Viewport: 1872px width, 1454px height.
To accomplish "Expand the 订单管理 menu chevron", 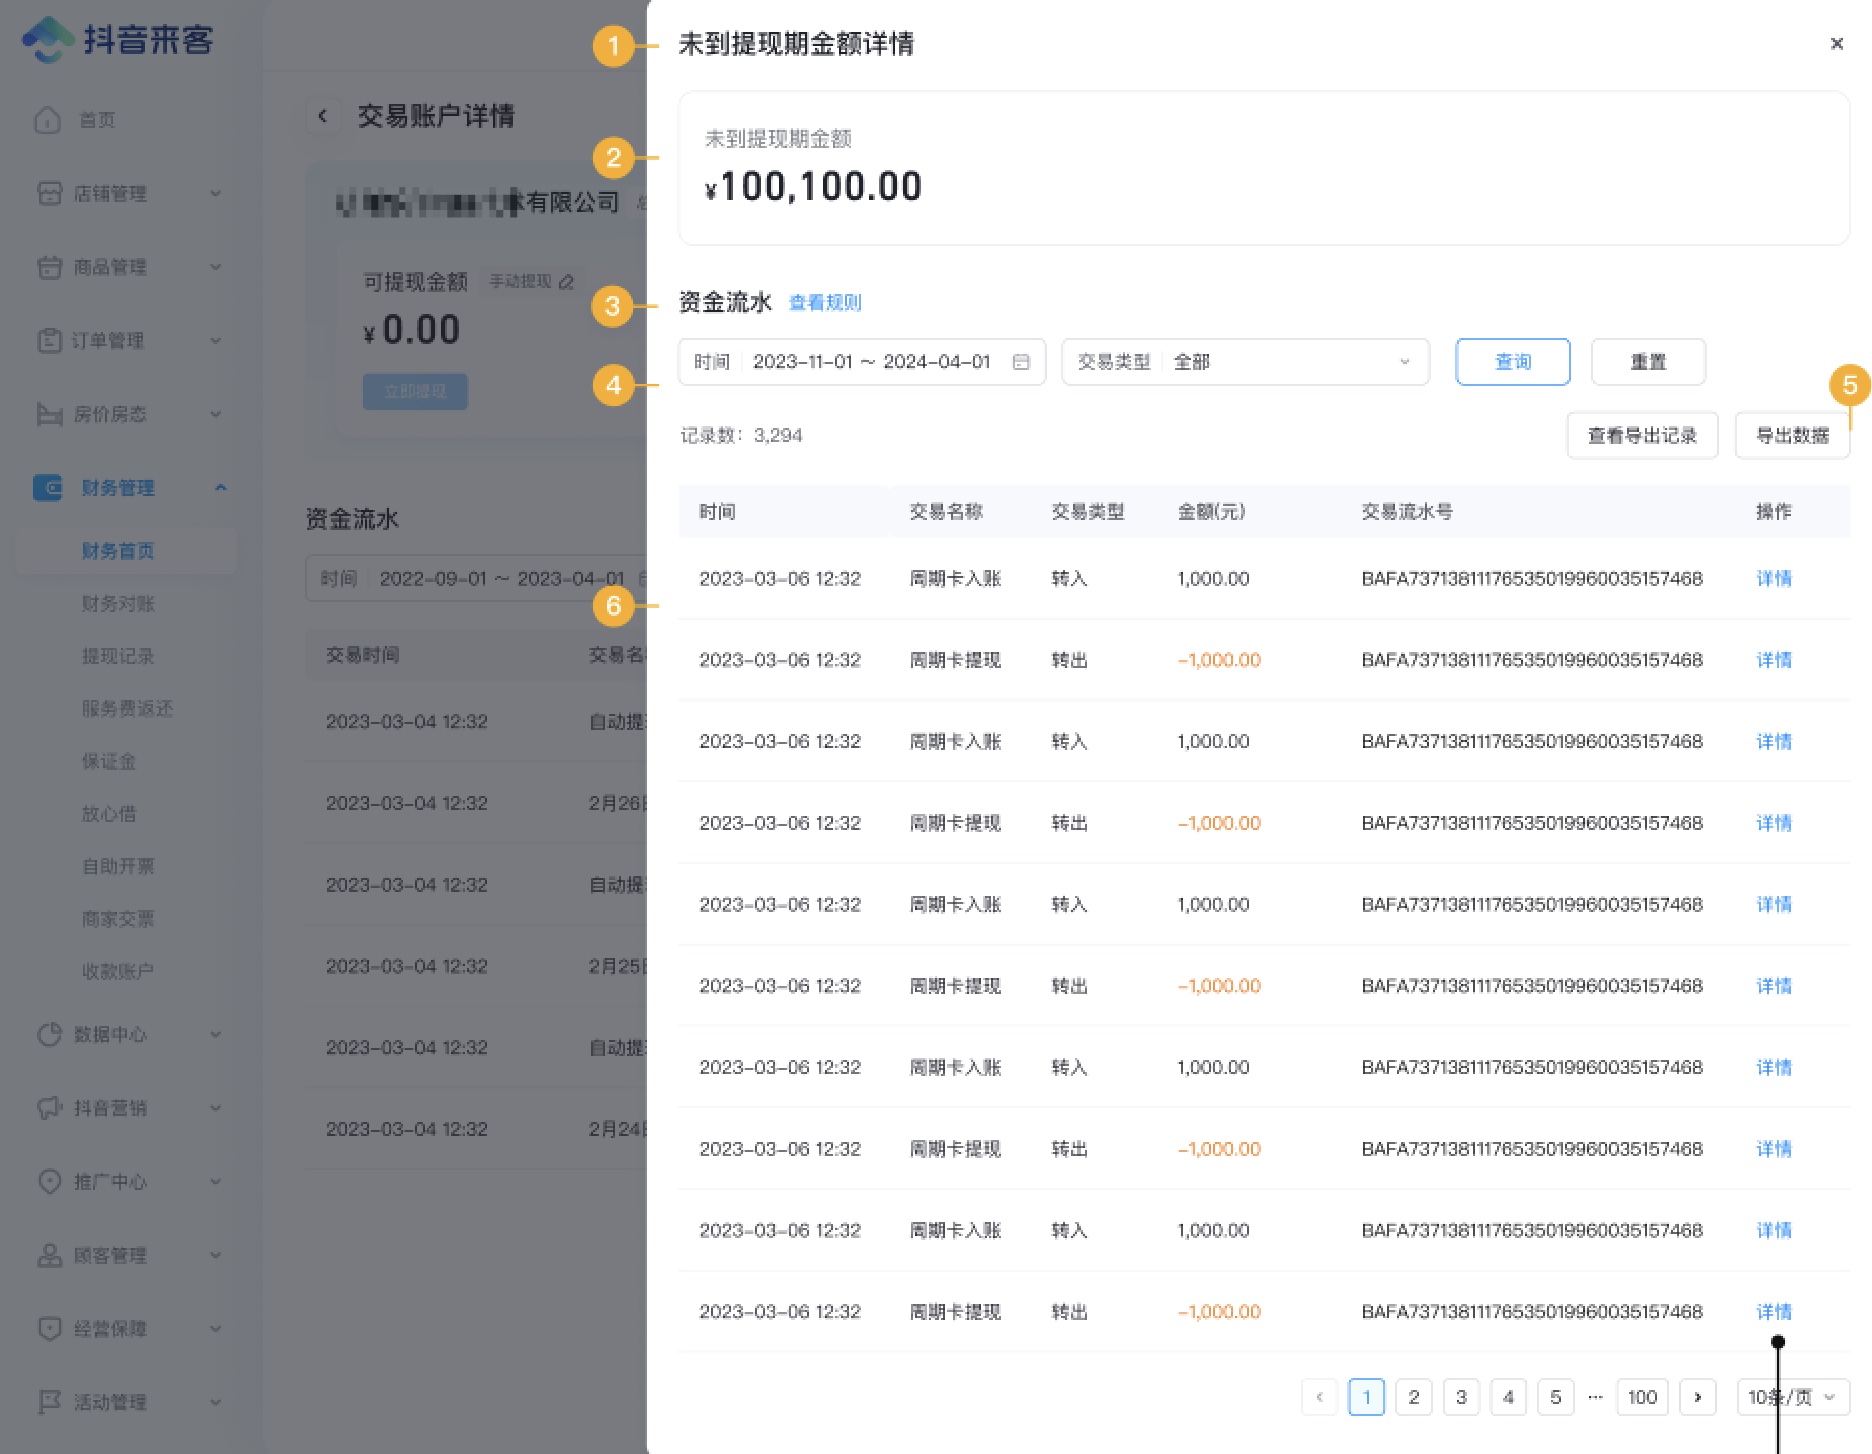I will 215,340.
